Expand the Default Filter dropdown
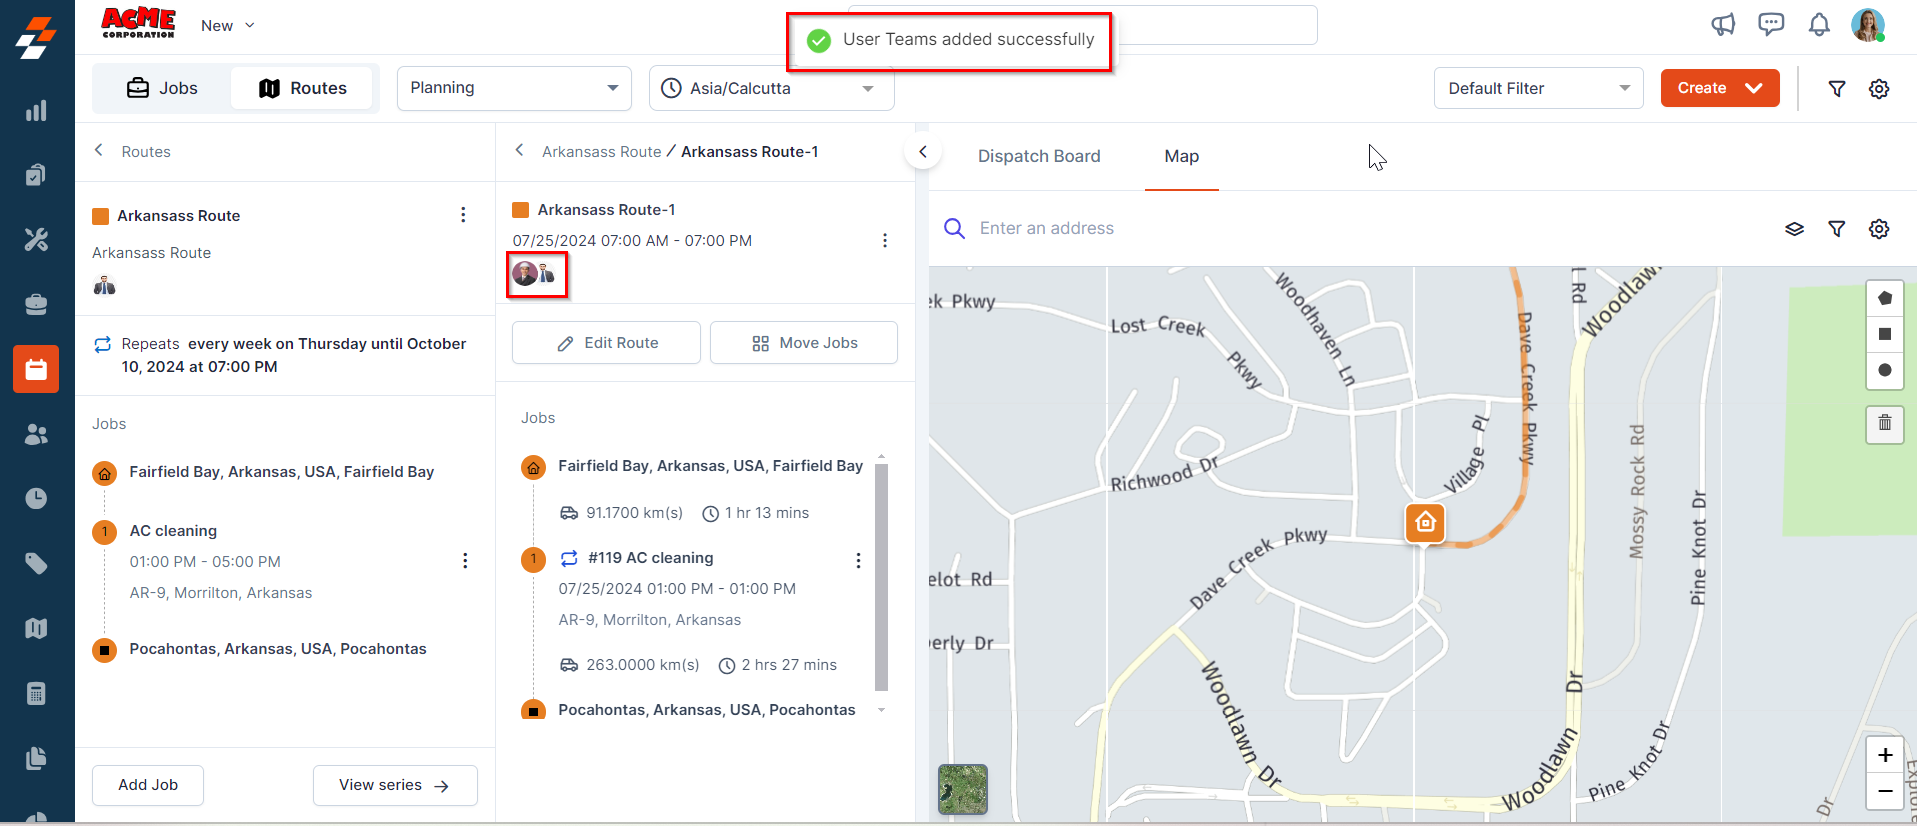The image size is (1917, 826). 1538,88
